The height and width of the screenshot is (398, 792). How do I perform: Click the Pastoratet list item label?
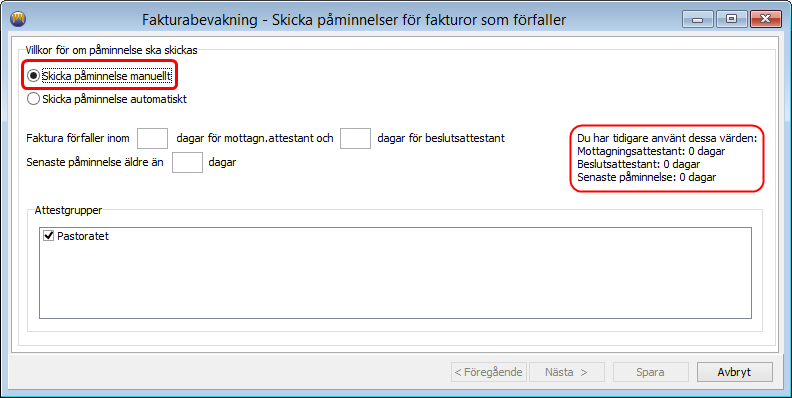pyautogui.click(x=83, y=236)
